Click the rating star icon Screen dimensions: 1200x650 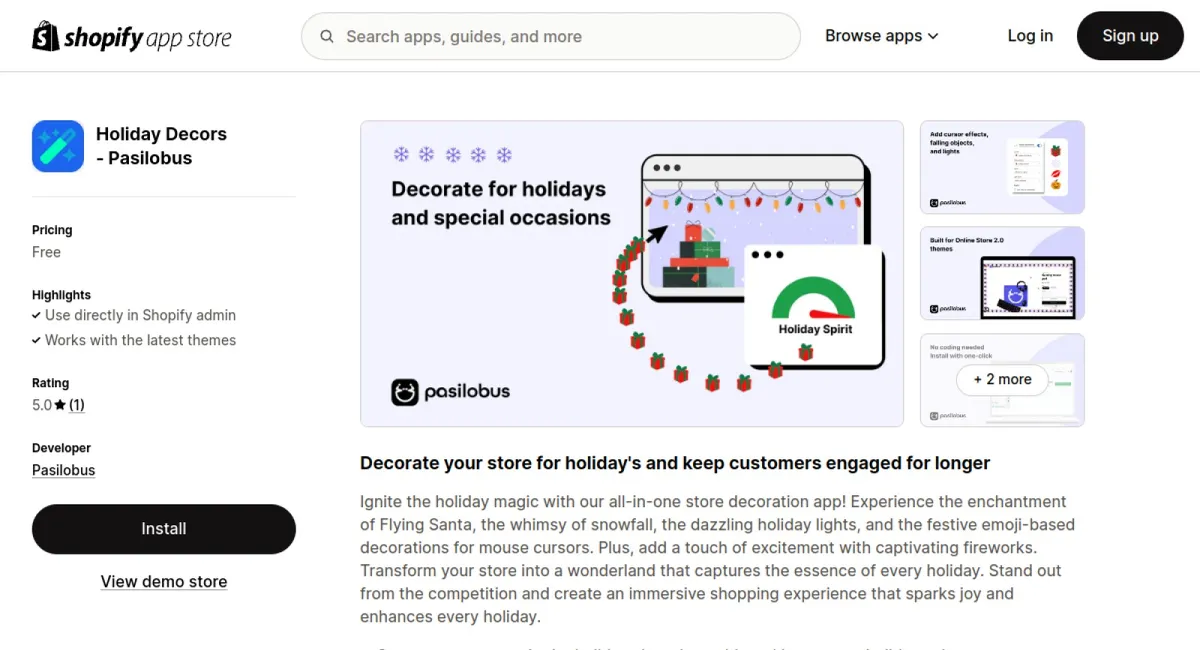point(60,405)
